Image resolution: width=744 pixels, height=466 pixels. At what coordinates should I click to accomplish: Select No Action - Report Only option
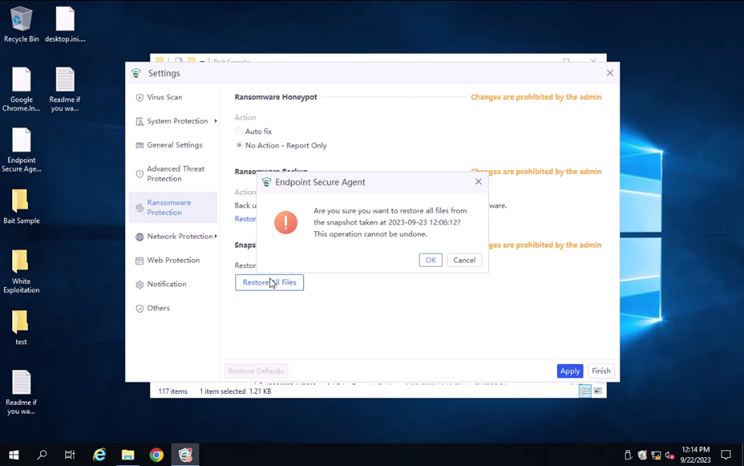point(239,146)
